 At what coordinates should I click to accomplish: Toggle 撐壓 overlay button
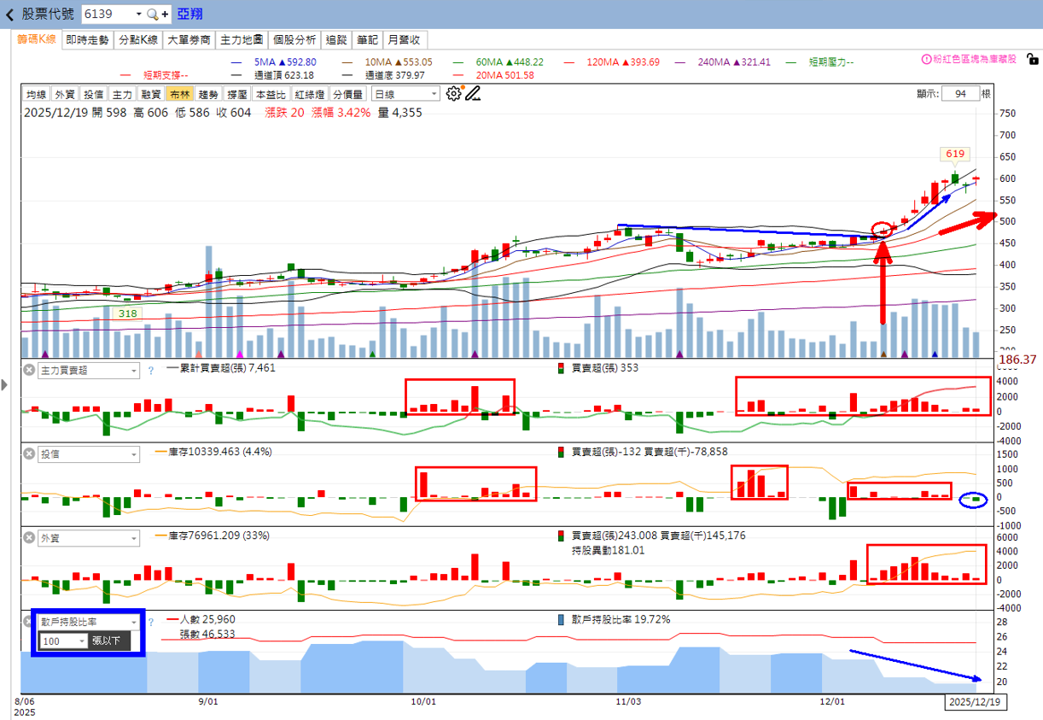tap(237, 94)
